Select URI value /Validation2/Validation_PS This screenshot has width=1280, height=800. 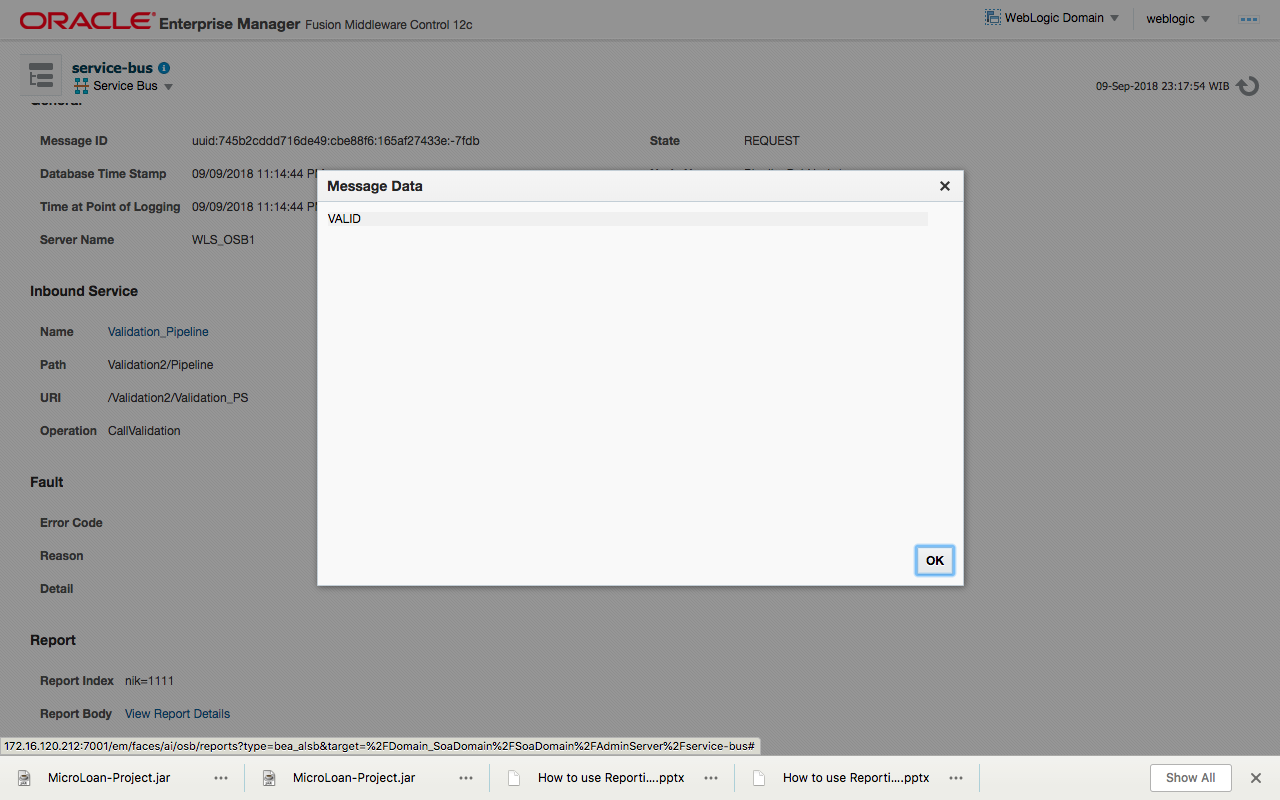pos(178,398)
